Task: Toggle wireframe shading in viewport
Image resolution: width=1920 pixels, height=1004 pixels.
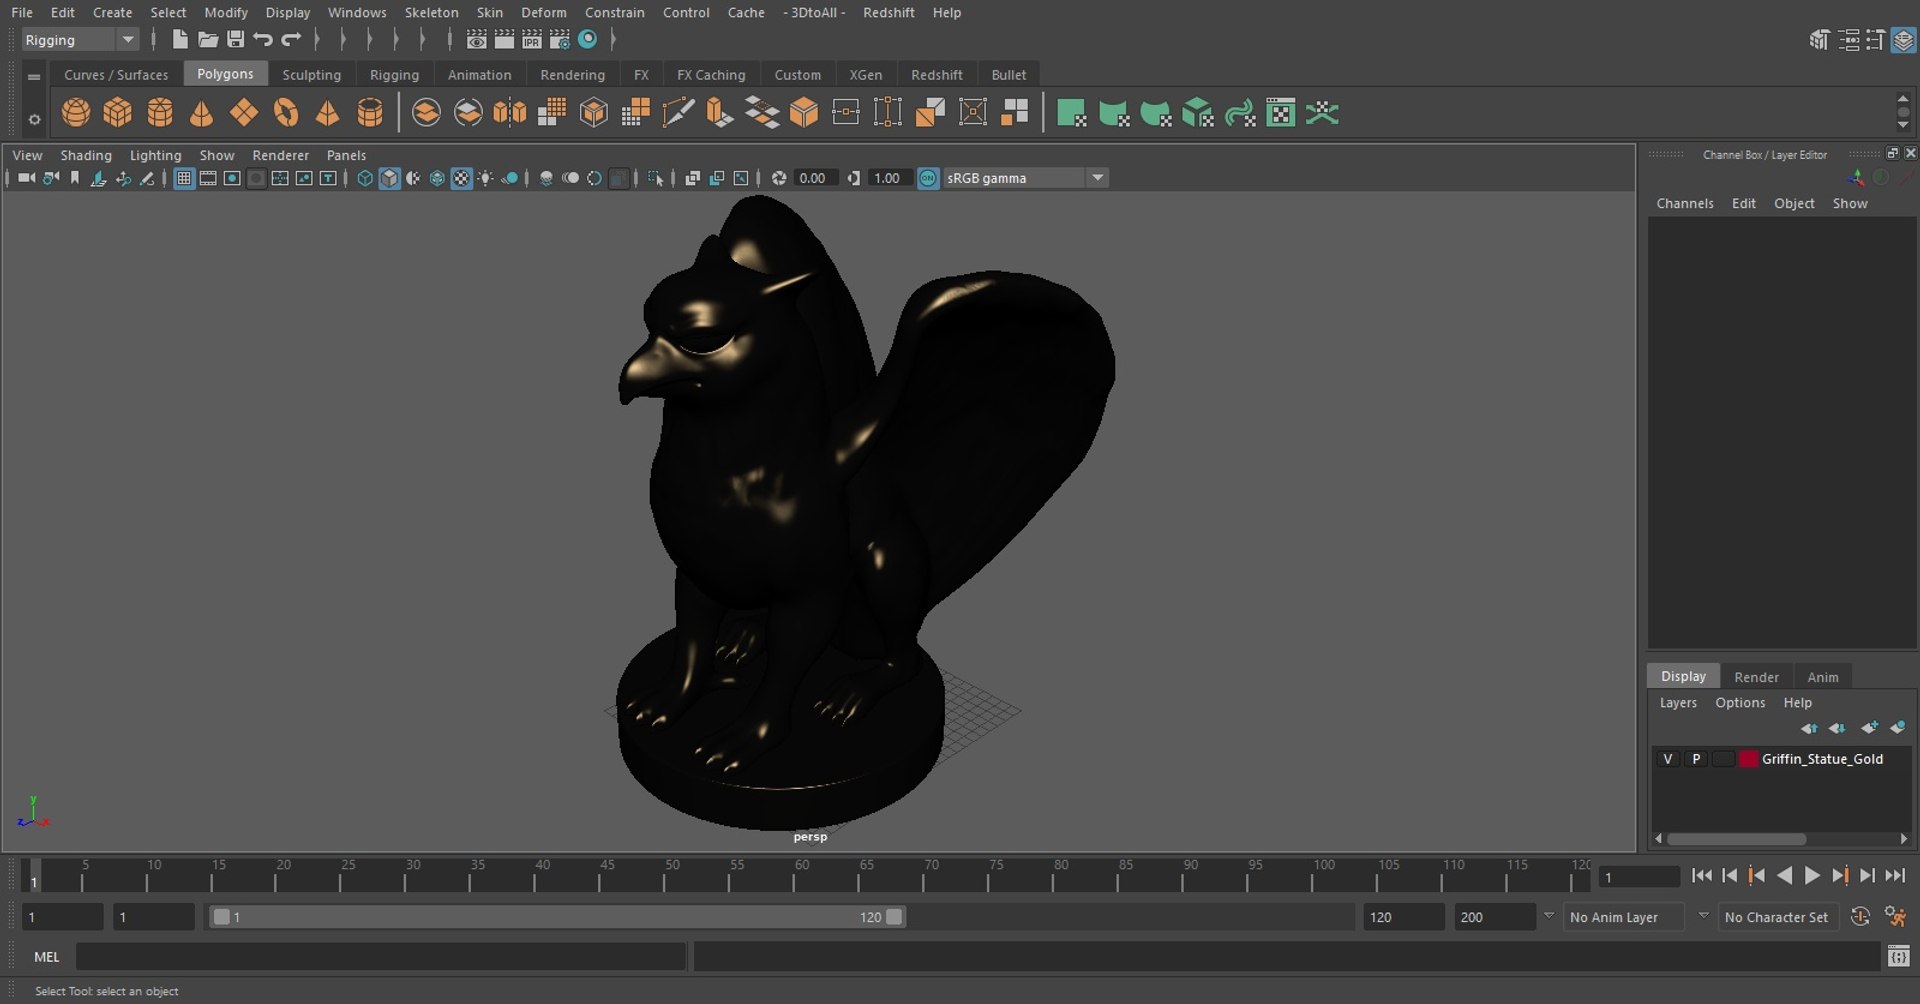Action: coord(365,178)
